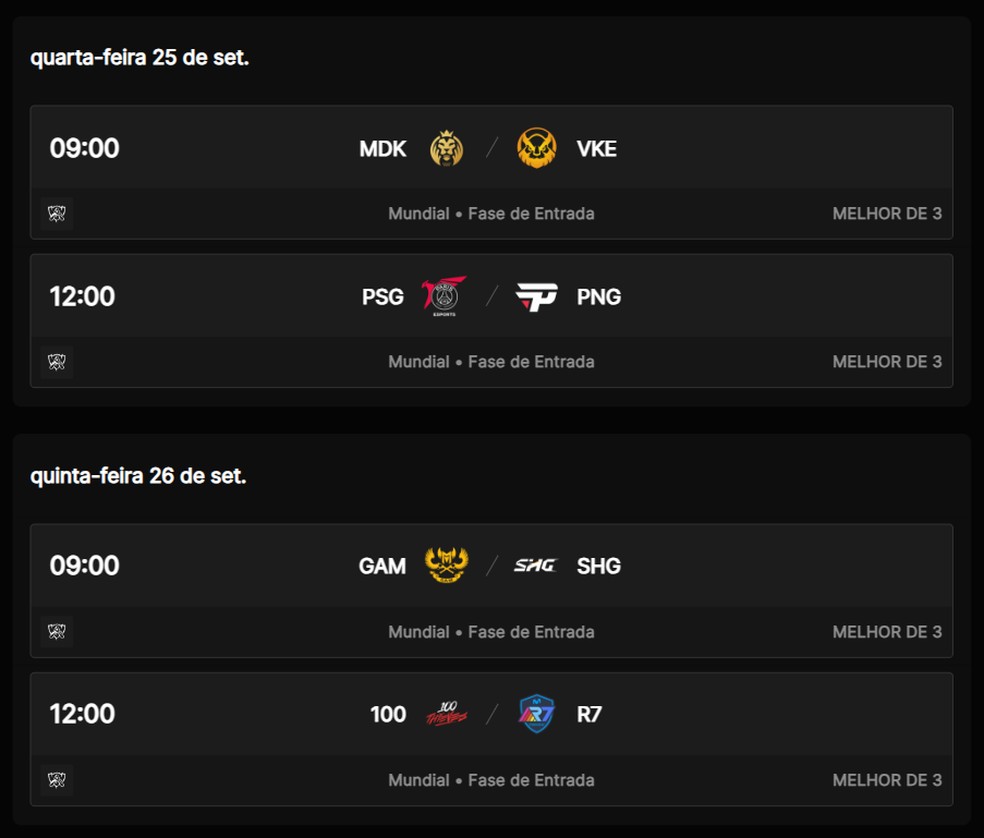Click the GAM Esports gold logo
Image resolution: width=984 pixels, height=838 pixels.
[446, 565]
